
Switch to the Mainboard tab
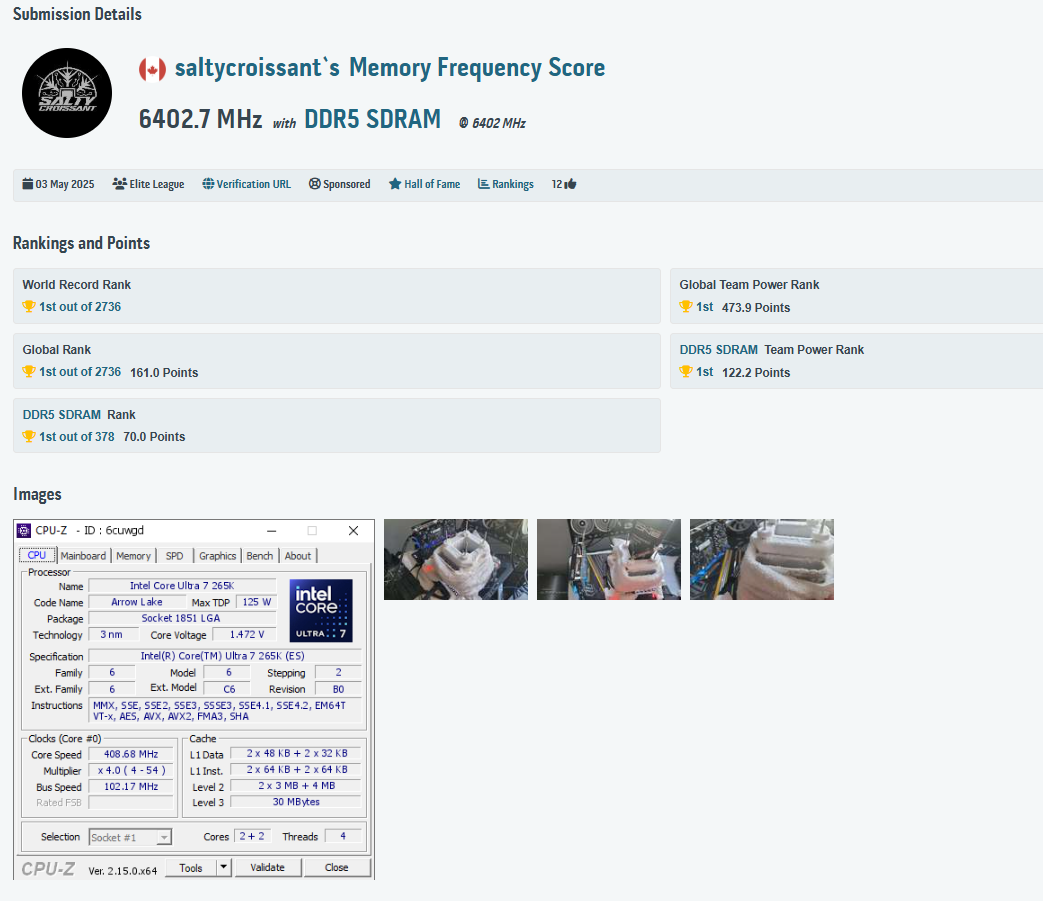coord(83,555)
